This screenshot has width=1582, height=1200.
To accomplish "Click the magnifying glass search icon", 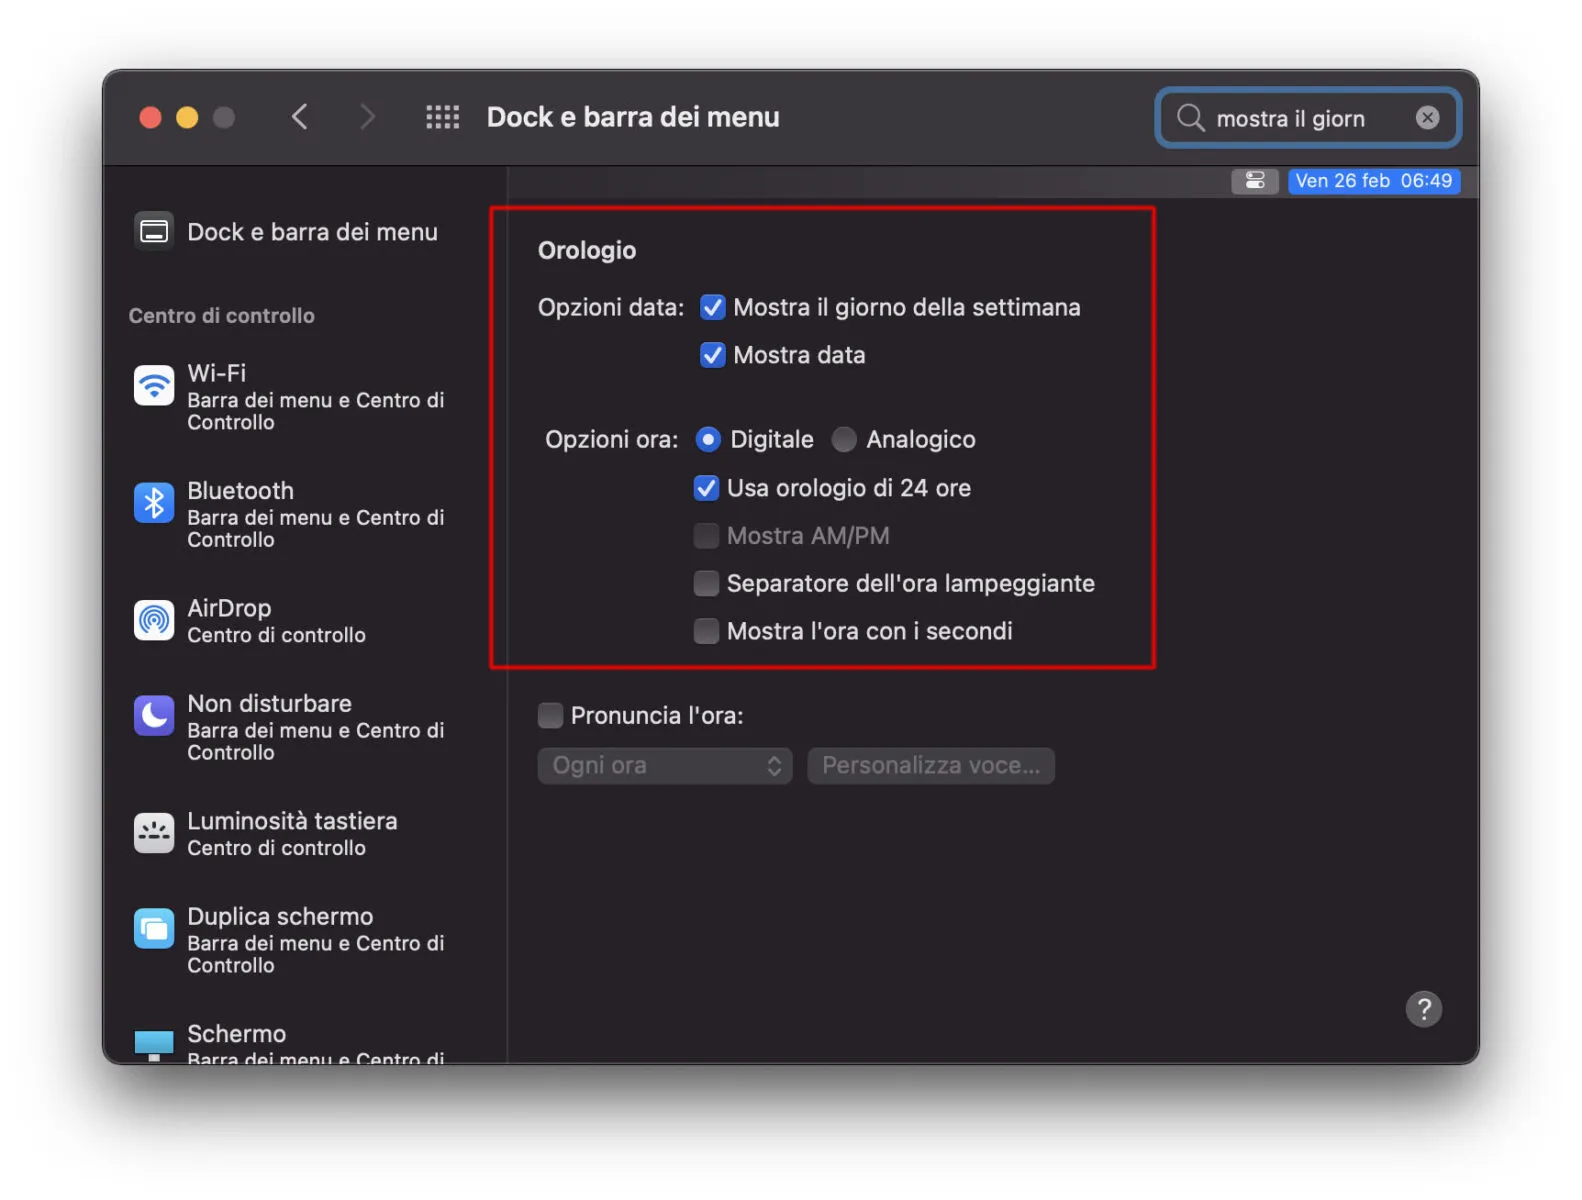I will [1190, 118].
